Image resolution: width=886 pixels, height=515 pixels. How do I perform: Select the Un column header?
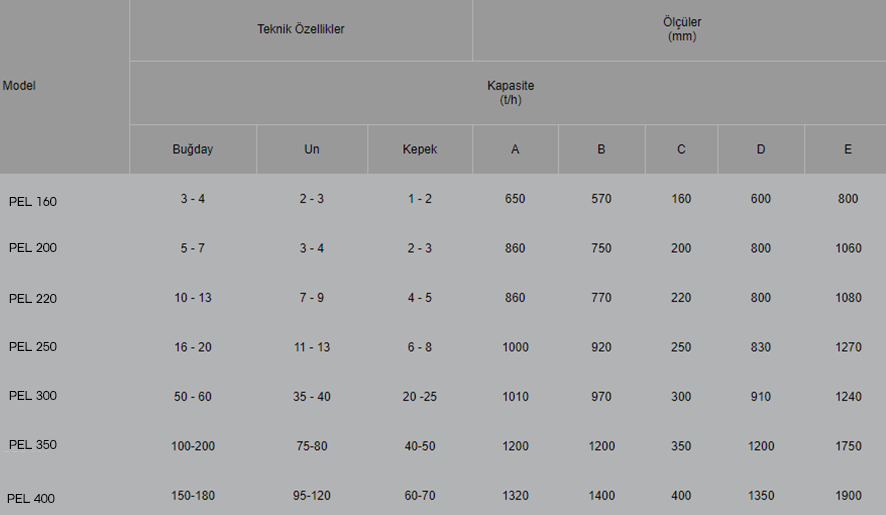click(x=312, y=149)
